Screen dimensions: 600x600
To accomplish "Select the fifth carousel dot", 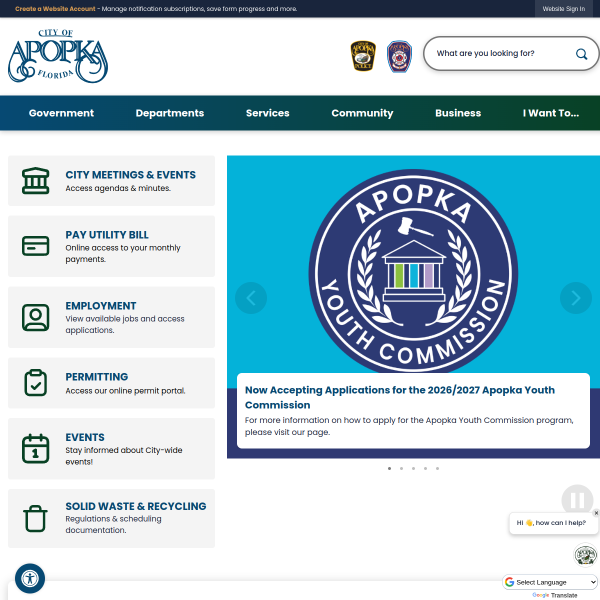I will (437, 468).
